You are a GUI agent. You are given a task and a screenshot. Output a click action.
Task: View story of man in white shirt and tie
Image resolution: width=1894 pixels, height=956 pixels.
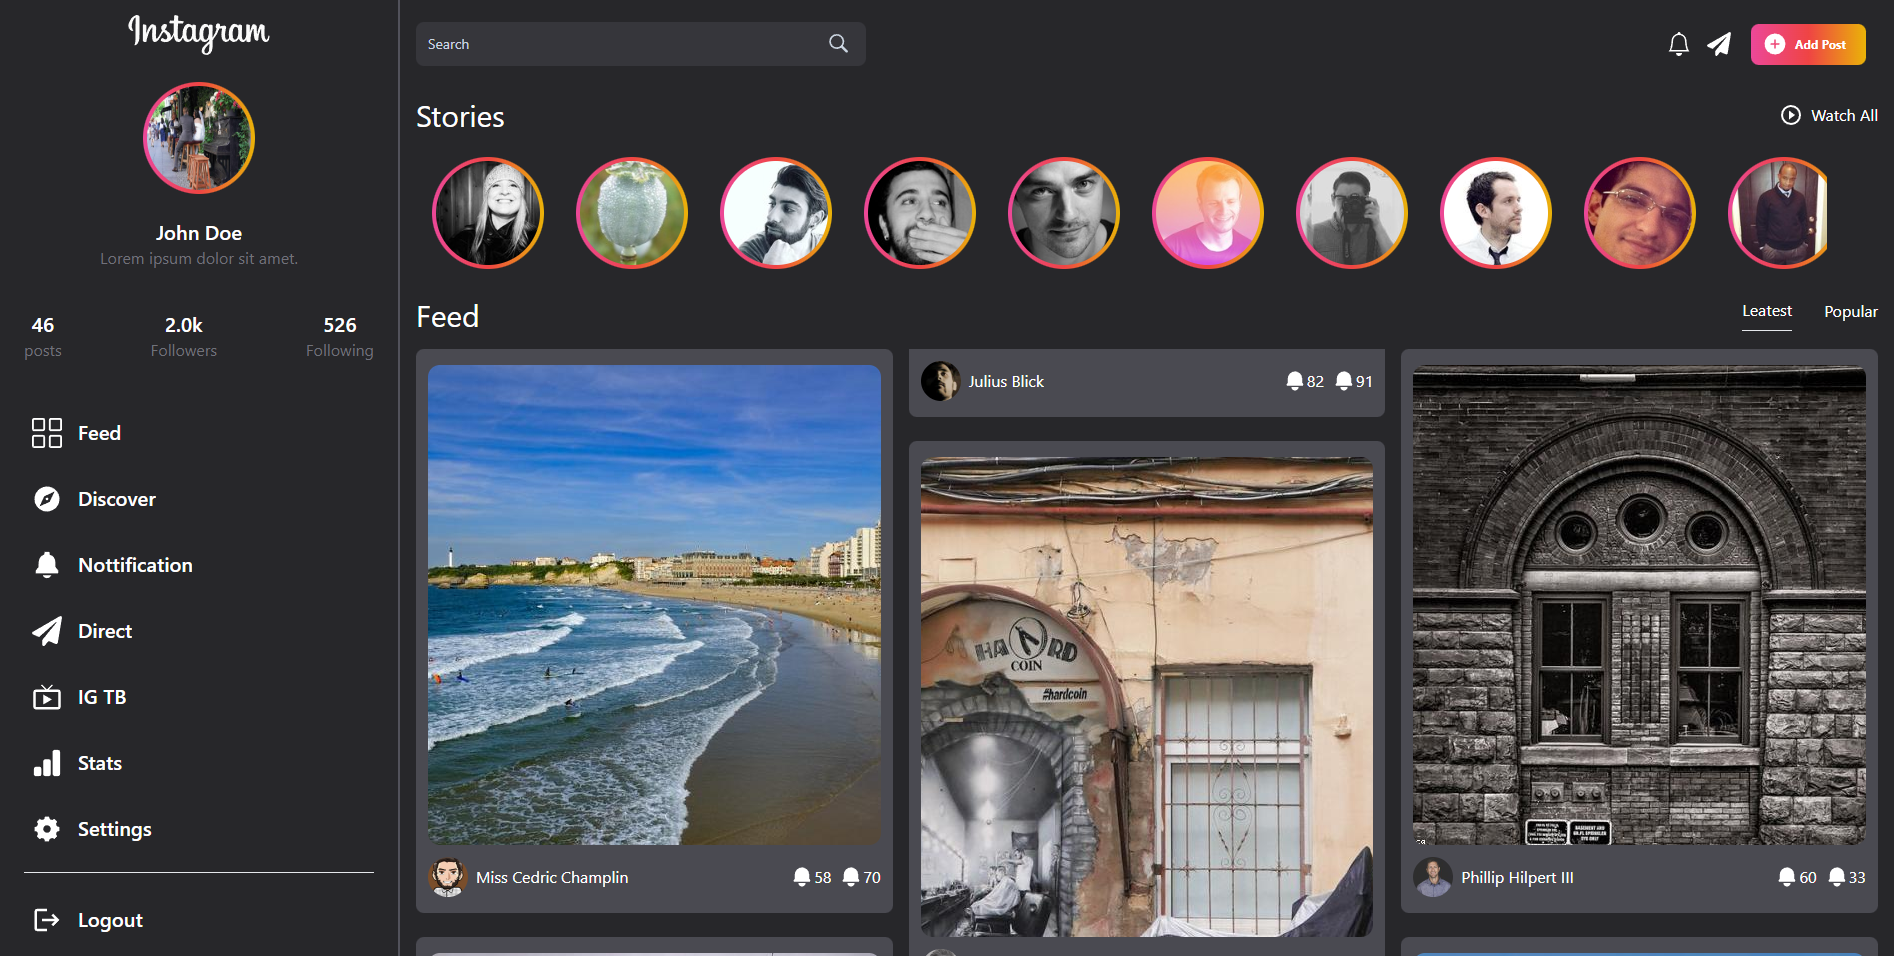[x=1496, y=213]
